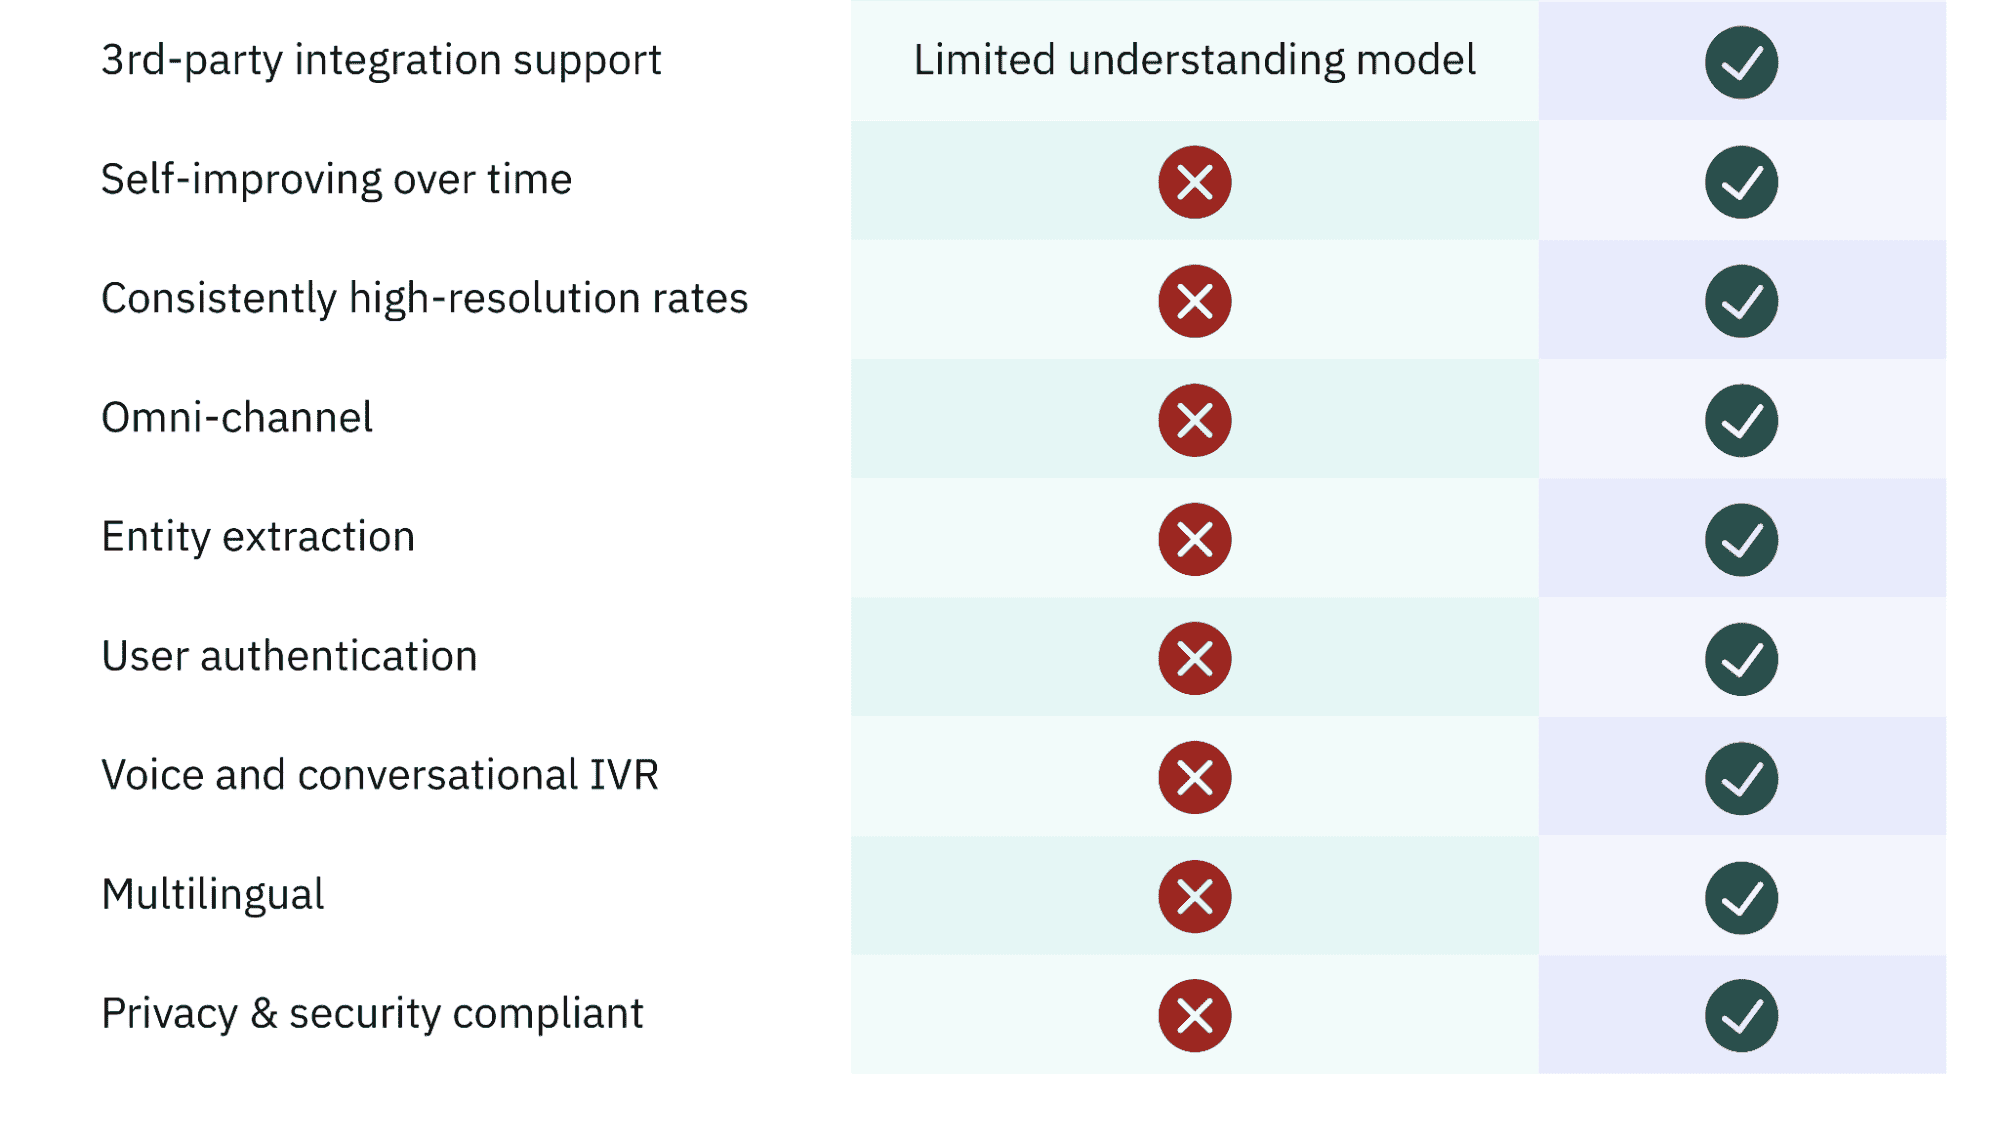Click the "Consistently high-resolution rates" label
This screenshot has width=1999, height=1126.
[x=424, y=298]
